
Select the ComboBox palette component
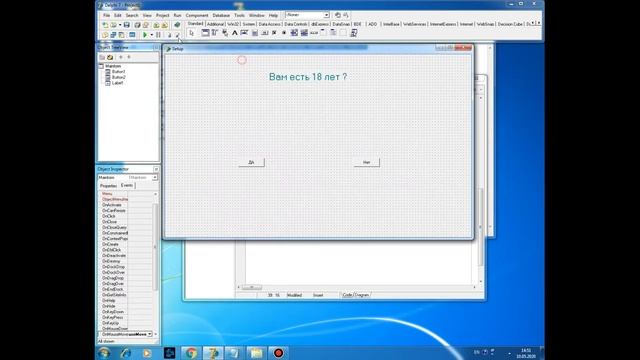[x=304, y=33]
